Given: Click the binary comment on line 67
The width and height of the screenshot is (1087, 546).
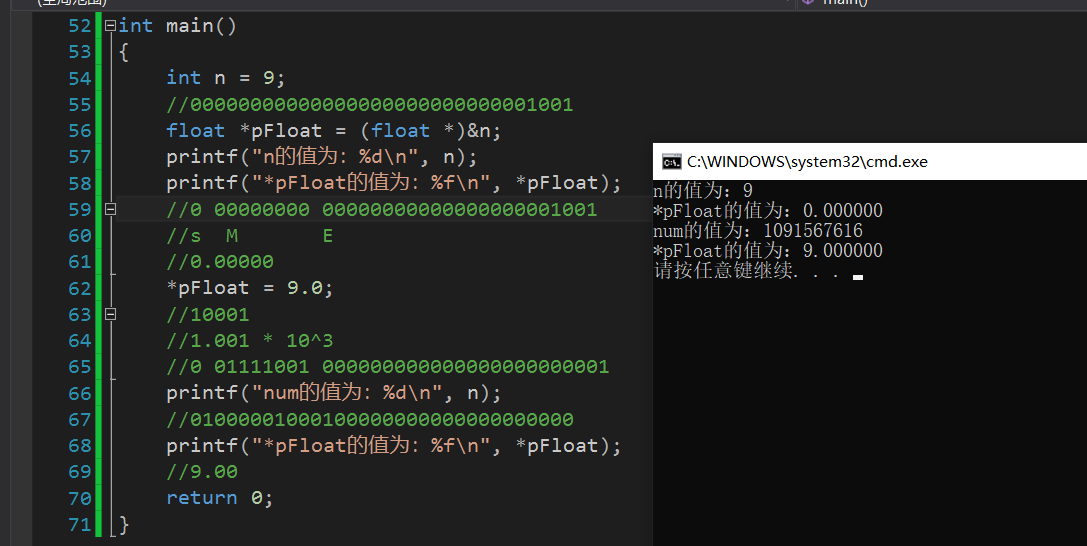Looking at the screenshot, I should pyautogui.click(x=369, y=419).
